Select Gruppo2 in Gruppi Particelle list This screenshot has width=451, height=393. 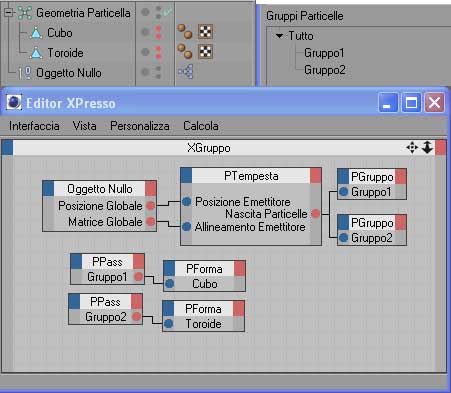(325, 70)
